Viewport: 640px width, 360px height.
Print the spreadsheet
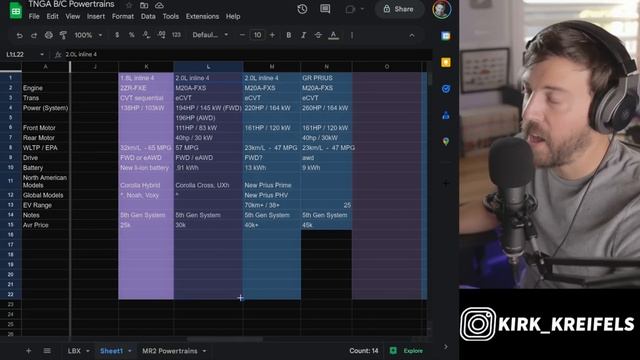pyautogui.click(x=49, y=36)
